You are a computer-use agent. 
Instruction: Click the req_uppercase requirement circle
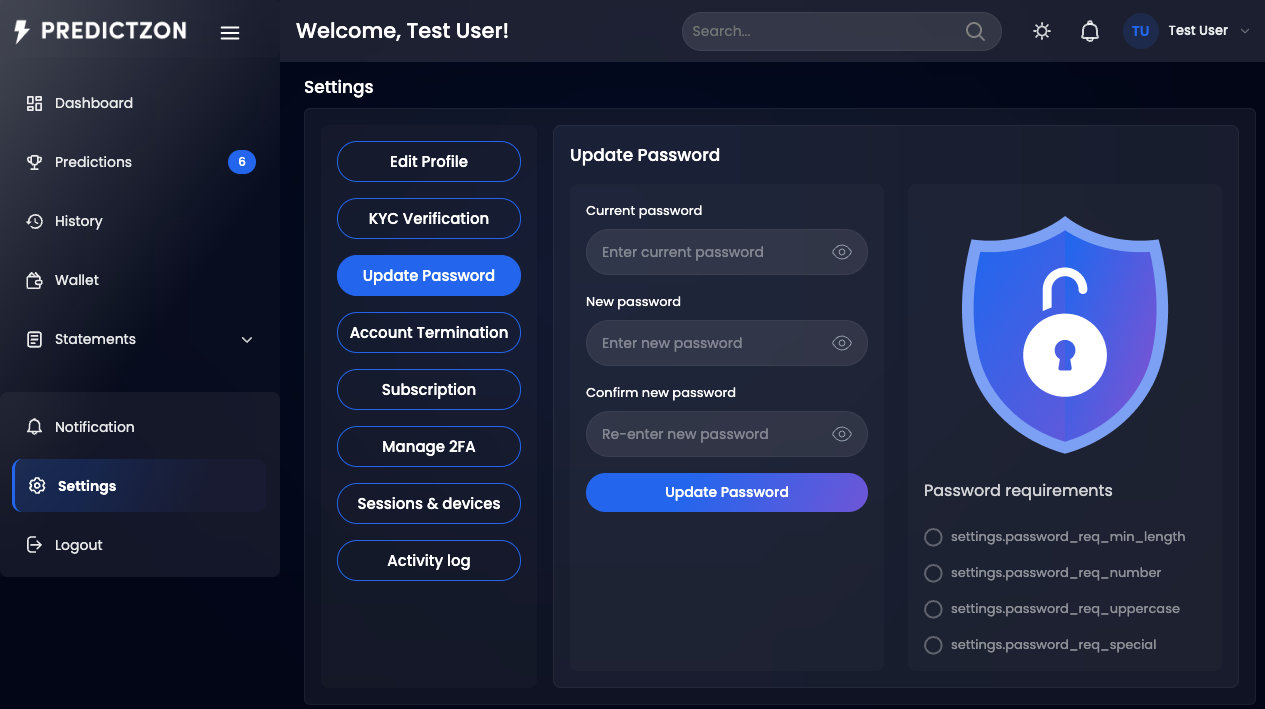click(933, 609)
